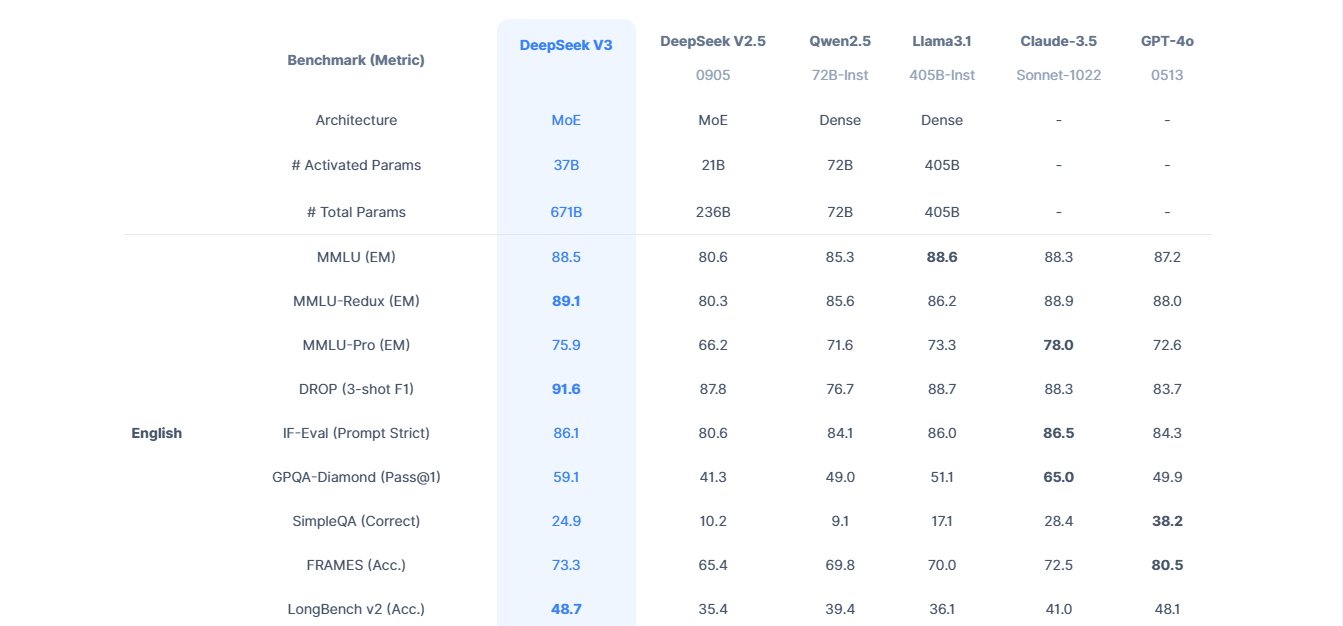Select Qwen2.5's LongBench v2 score 39.4
Screen dimensions: 1343x626
click(840, 609)
